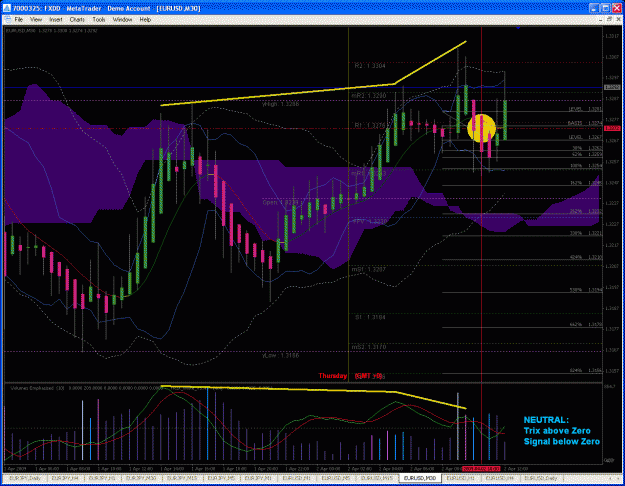Restore the inner chart window via menu-bar button
This screenshot has height=486, width=625.
click(609, 19)
